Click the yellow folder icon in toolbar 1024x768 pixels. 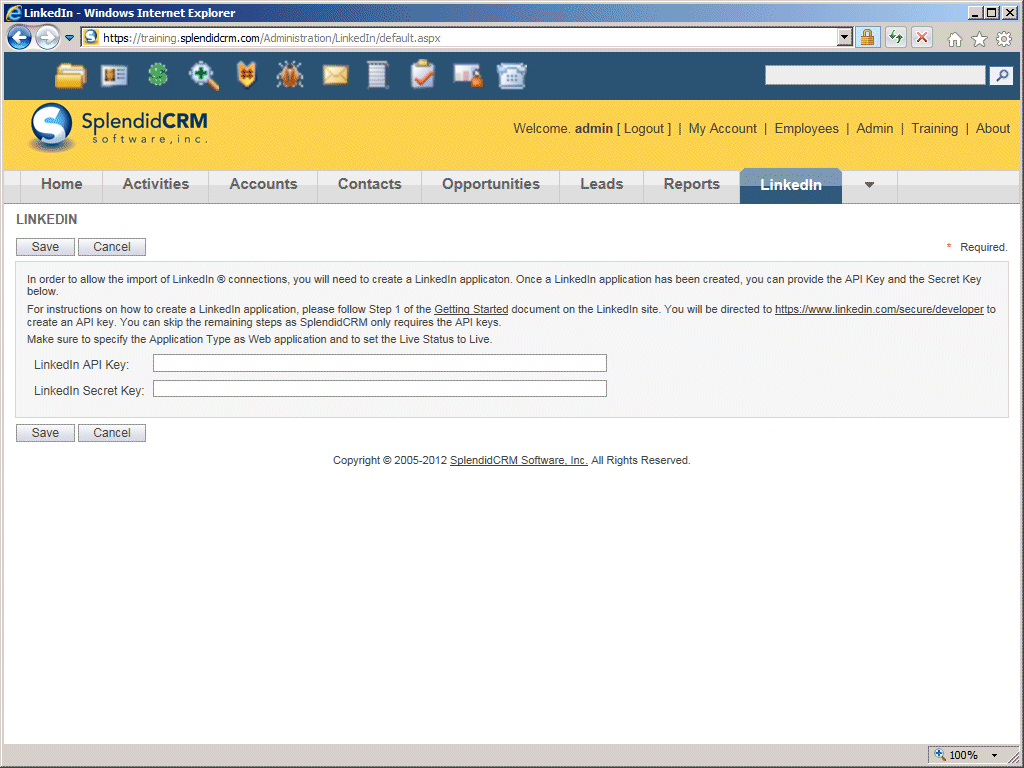70,75
